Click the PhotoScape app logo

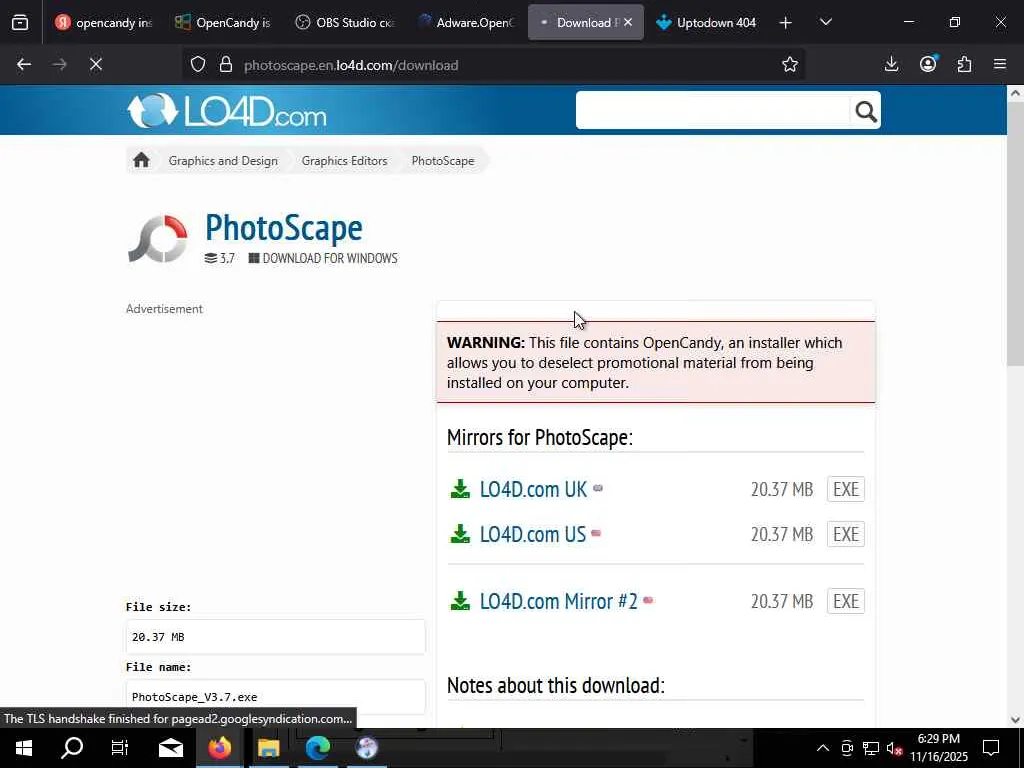click(157, 238)
